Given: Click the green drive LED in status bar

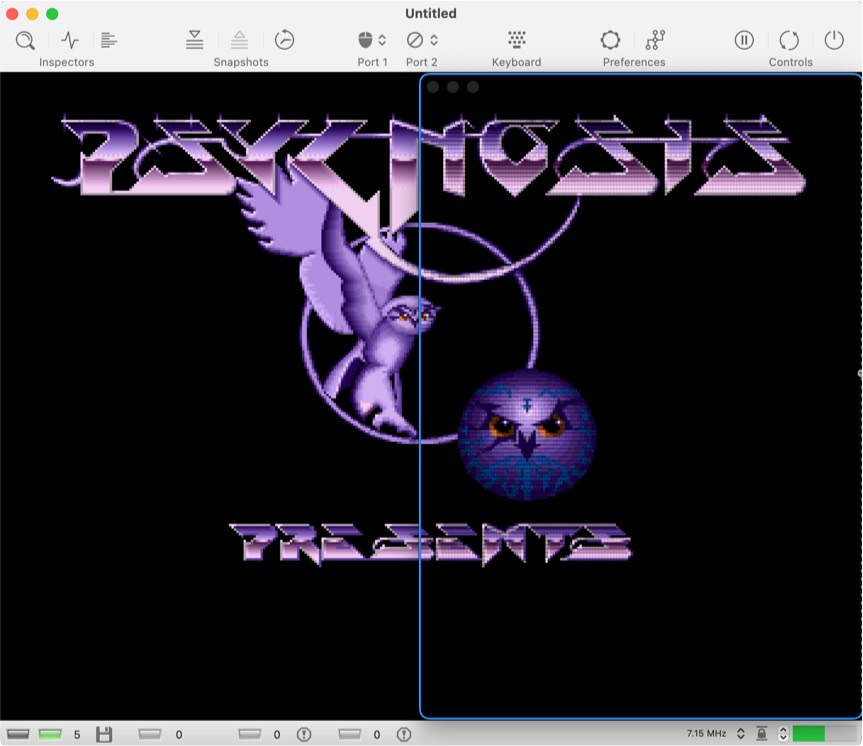Looking at the screenshot, I should point(50,734).
